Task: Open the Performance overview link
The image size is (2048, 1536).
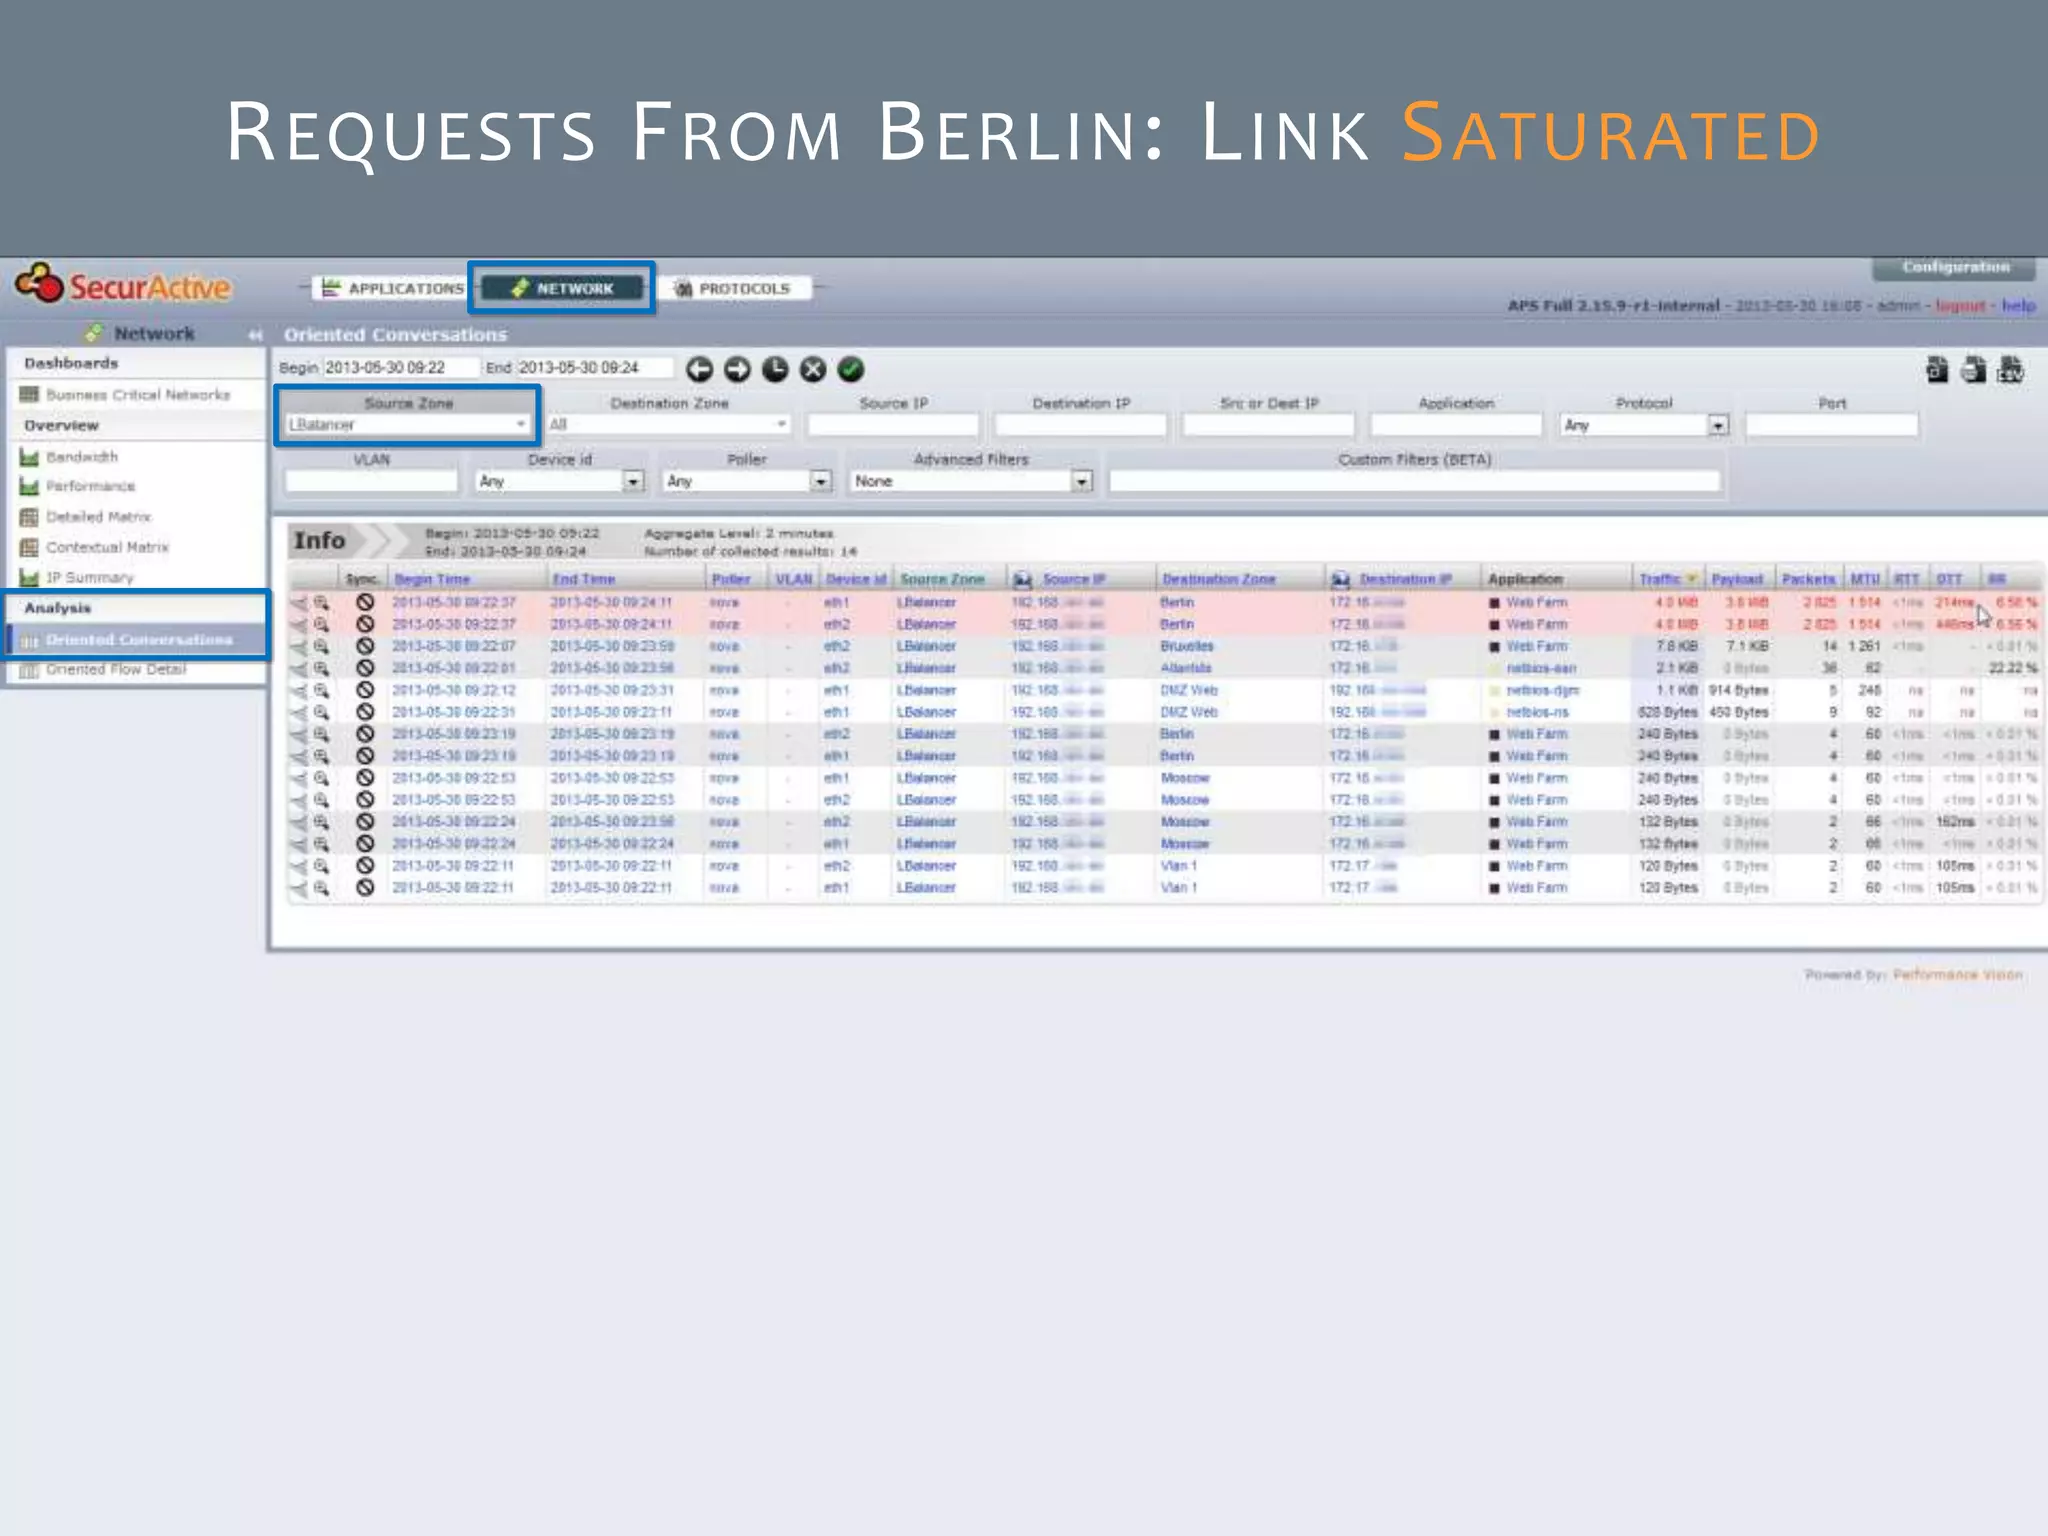Action: pos(90,486)
